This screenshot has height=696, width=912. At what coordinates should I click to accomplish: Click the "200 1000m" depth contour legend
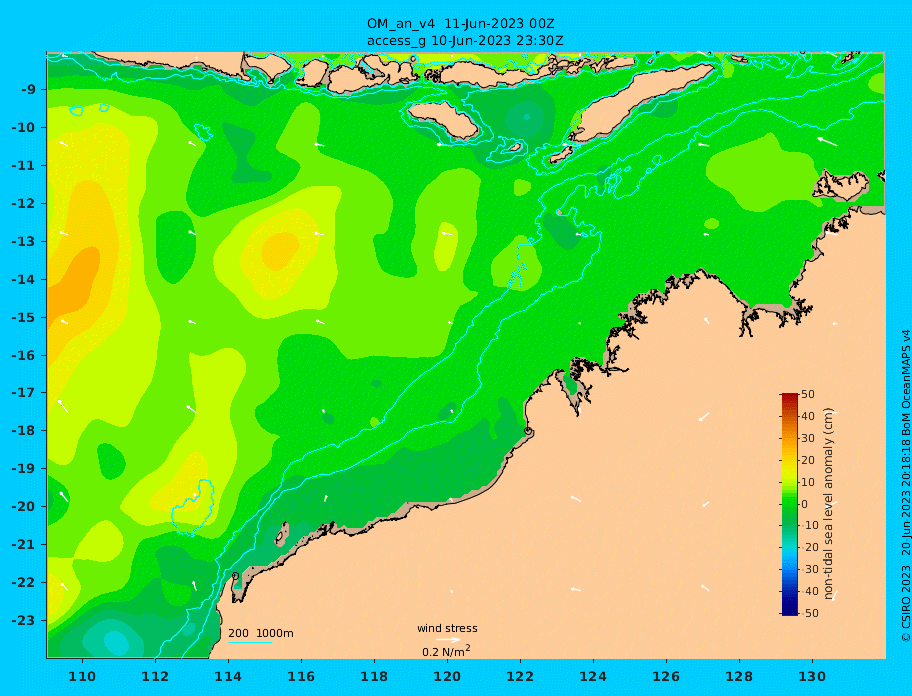[261, 633]
